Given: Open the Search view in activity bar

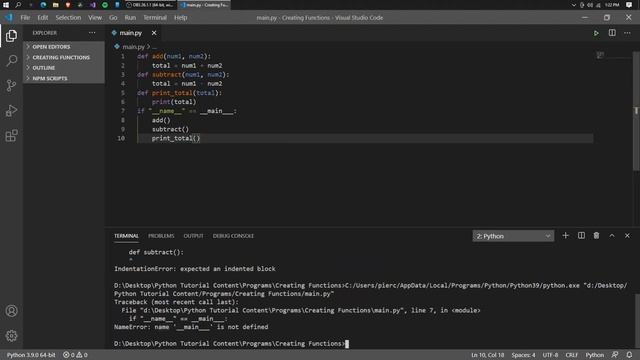Looking at the screenshot, I should [11, 61].
